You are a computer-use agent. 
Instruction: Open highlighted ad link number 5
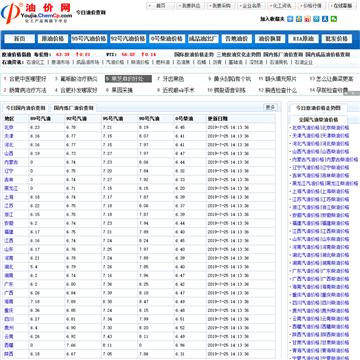click(x=128, y=79)
